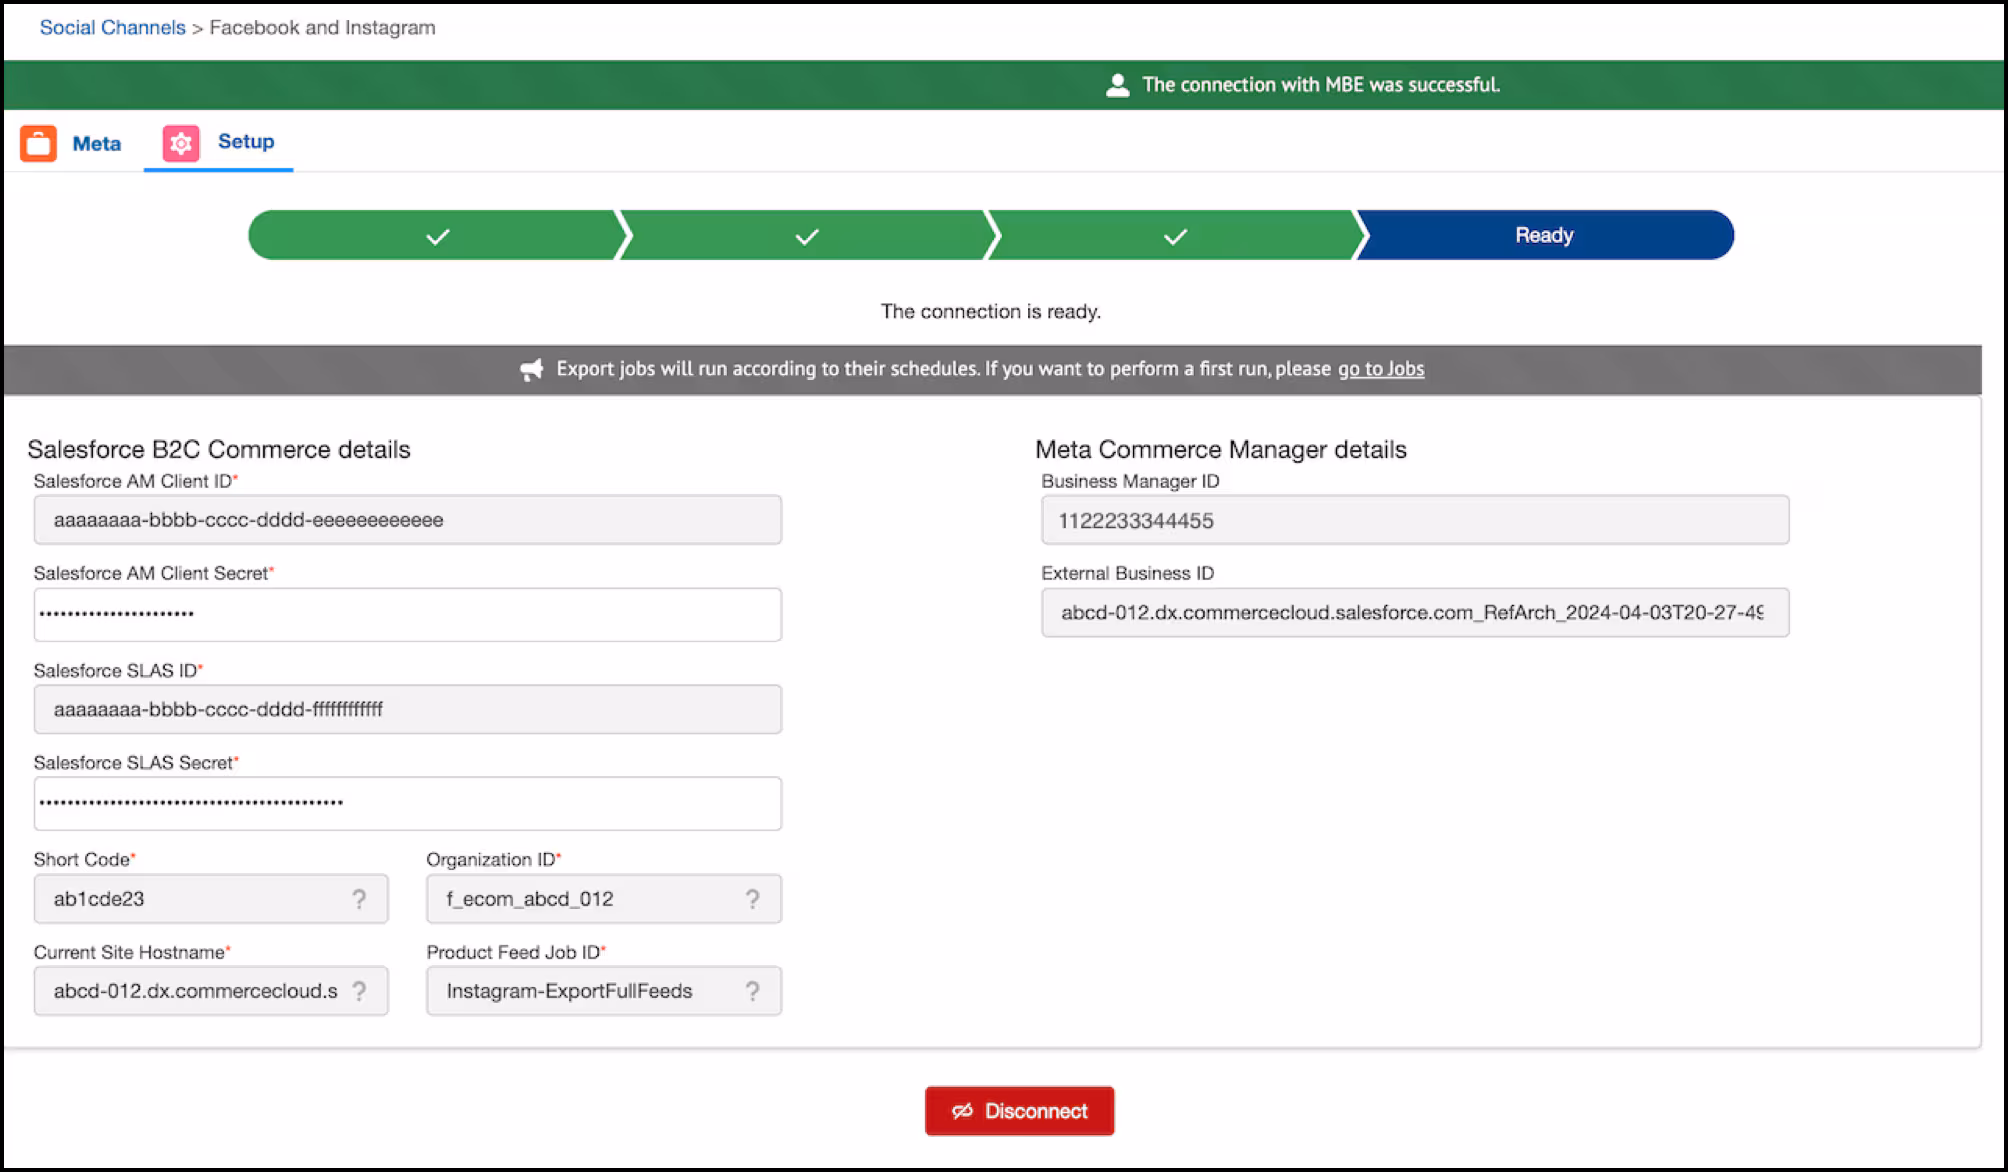Click the Organization ID field f_ecom_abcd_012
The width and height of the screenshot is (2008, 1172).
click(604, 899)
